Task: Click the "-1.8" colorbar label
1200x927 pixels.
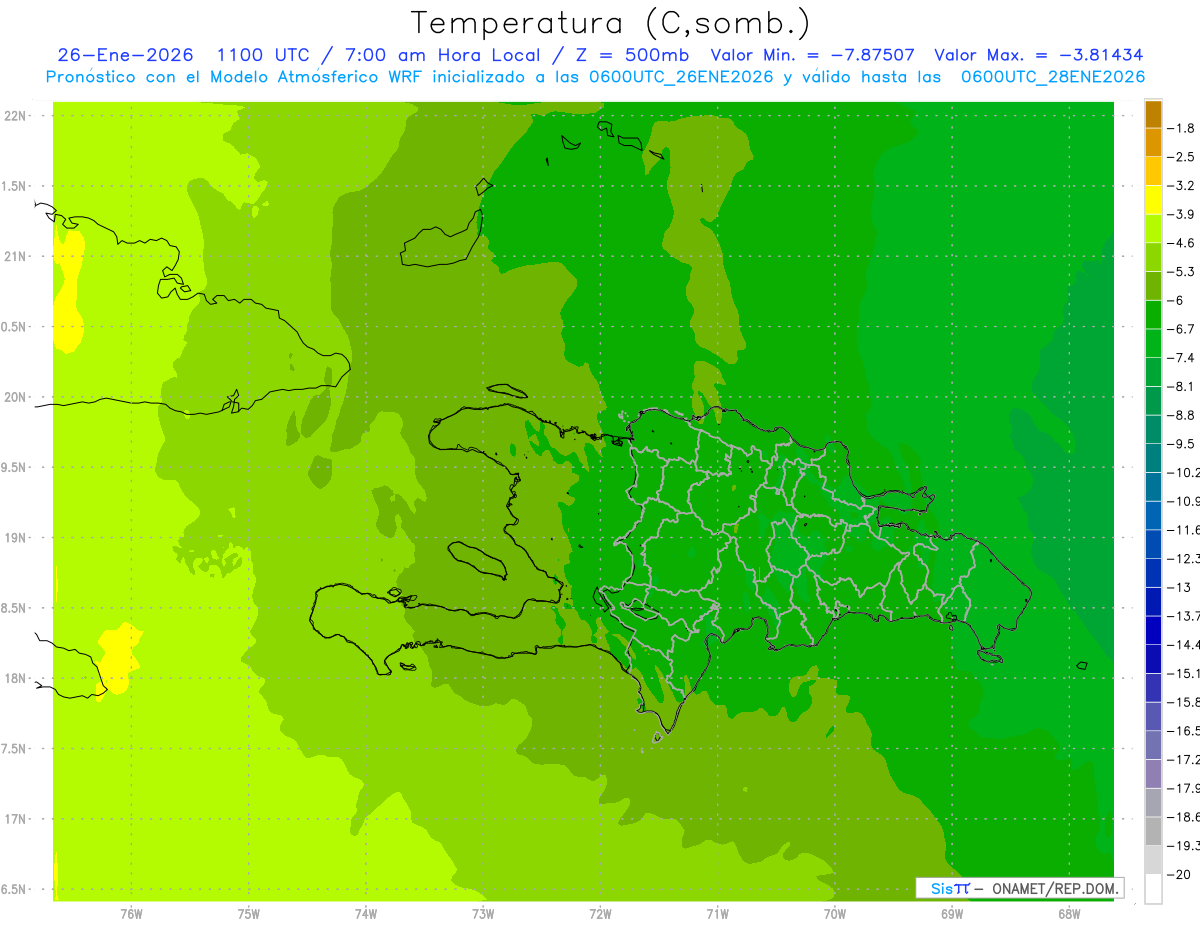Action: pos(1181,128)
